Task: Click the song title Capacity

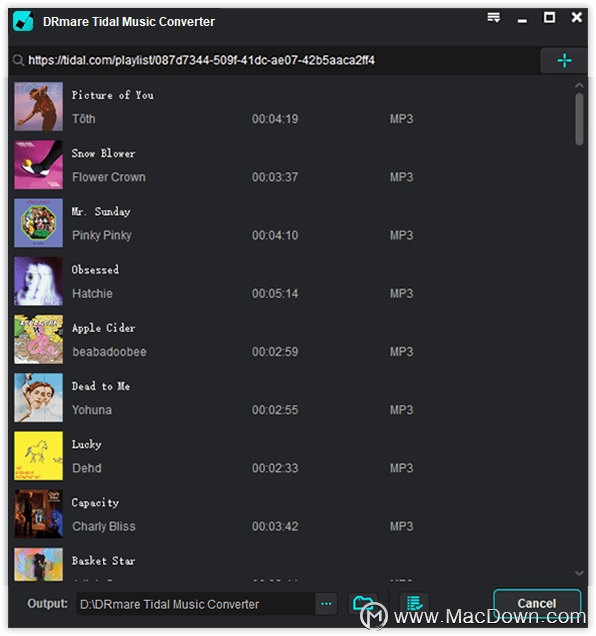Action: tap(95, 503)
